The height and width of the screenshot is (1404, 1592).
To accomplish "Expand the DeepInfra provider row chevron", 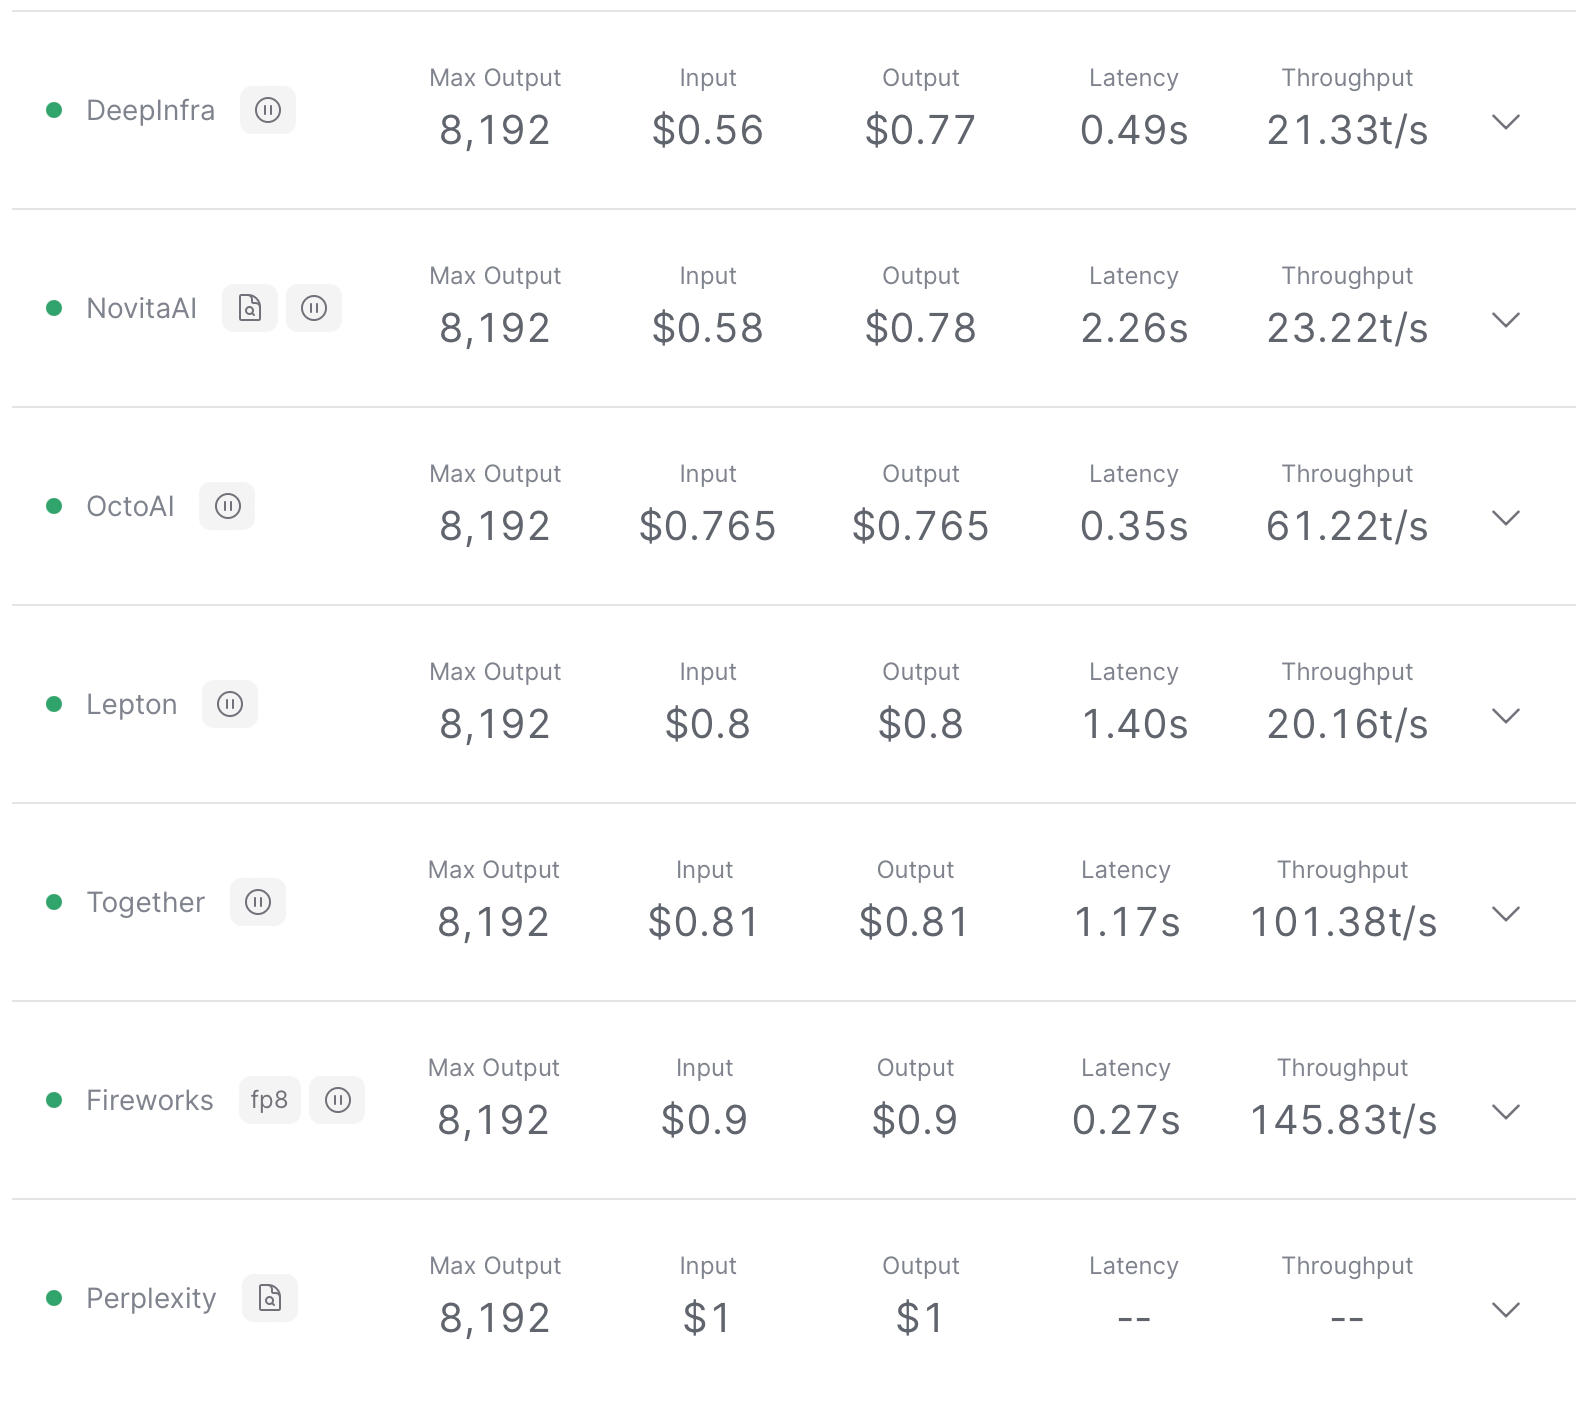I will click(x=1505, y=122).
